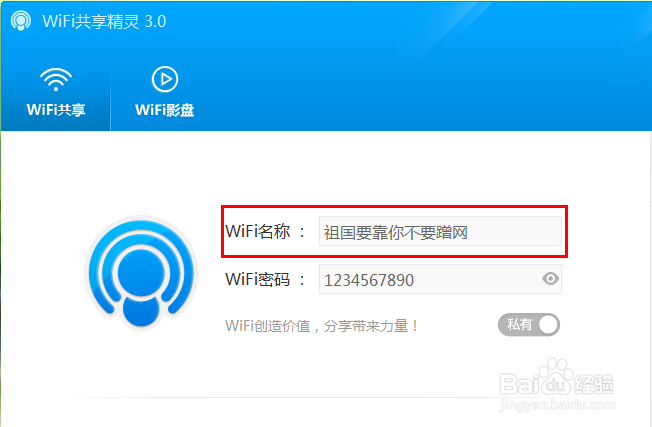
Task: Click the white knob of 私有 switch
Action: (x=548, y=325)
